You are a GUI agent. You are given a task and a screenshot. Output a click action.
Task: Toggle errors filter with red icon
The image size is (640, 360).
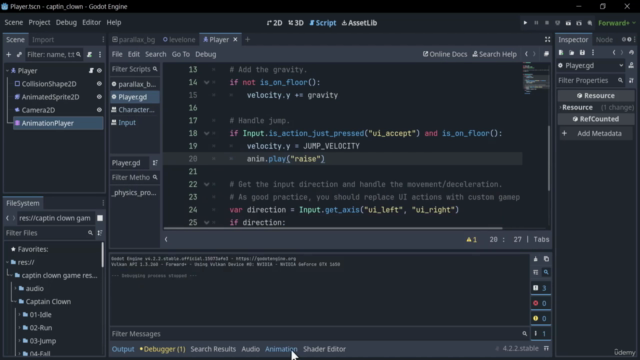point(540,303)
